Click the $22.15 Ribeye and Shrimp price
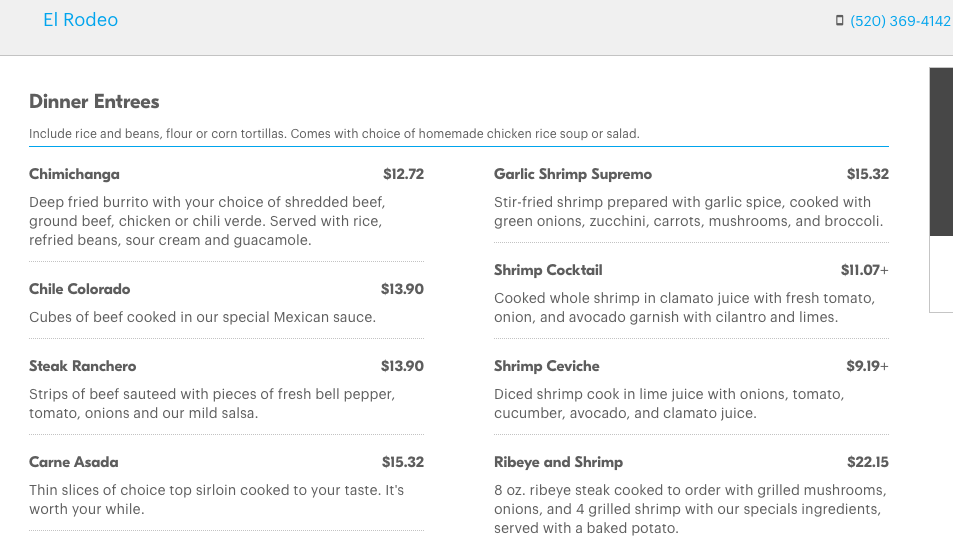Image resolution: width=953 pixels, height=536 pixels. tap(868, 462)
